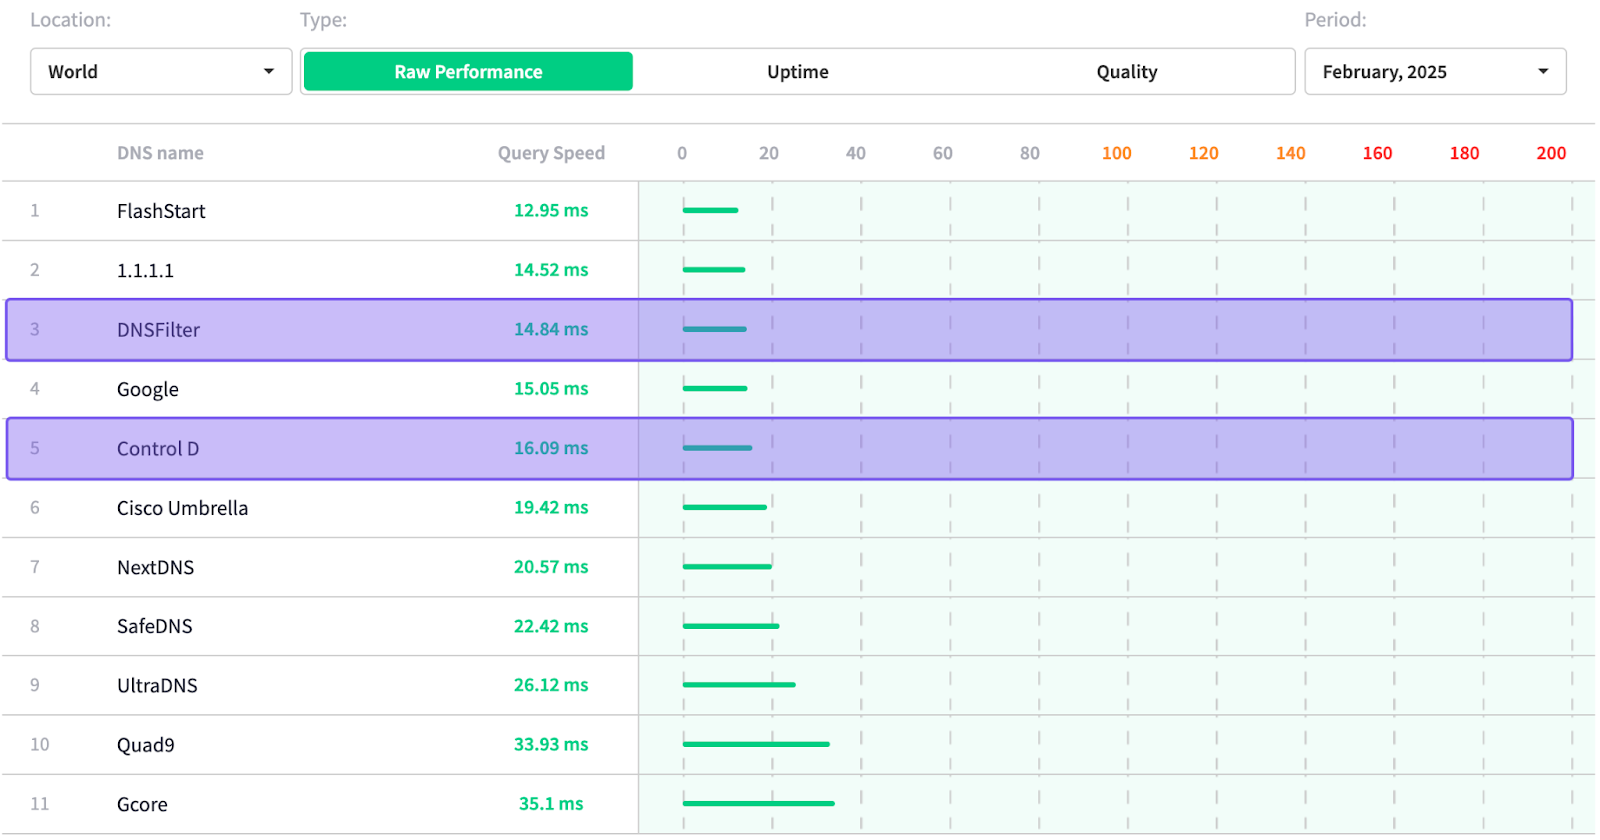Click the 20 axis scale label
Screen dimensions: 1600x840
768,153
